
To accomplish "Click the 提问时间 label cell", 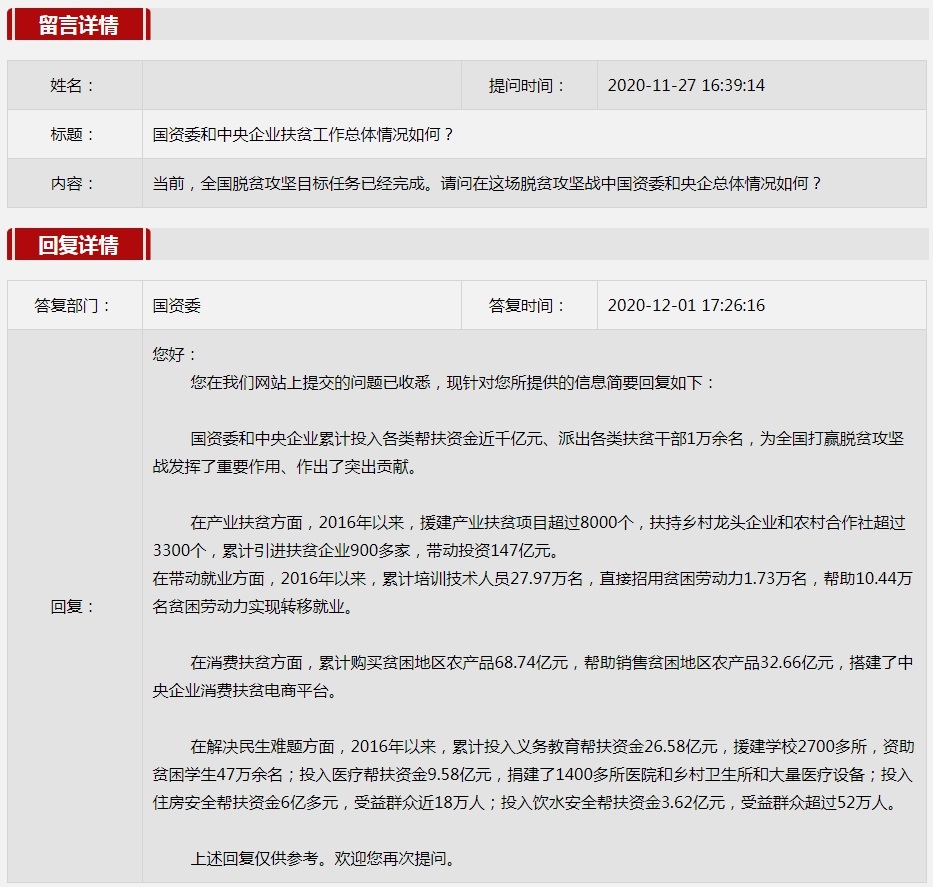I will 527,86.
